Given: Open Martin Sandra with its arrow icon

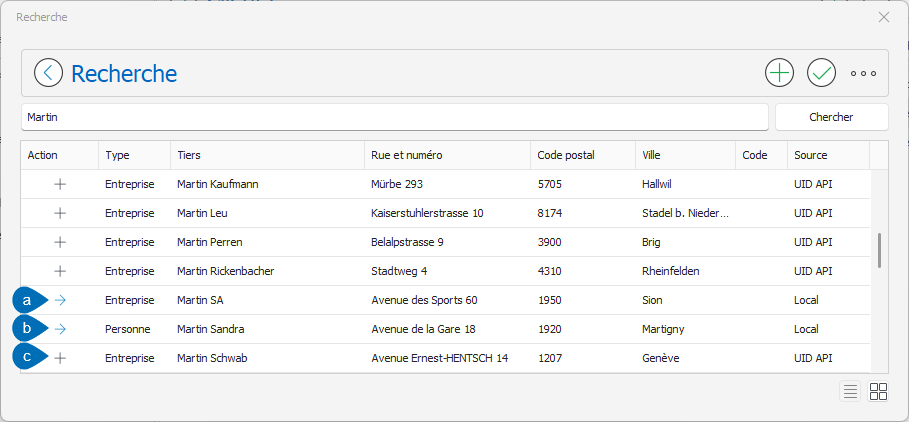Looking at the screenshot, I should coord(60,329).
